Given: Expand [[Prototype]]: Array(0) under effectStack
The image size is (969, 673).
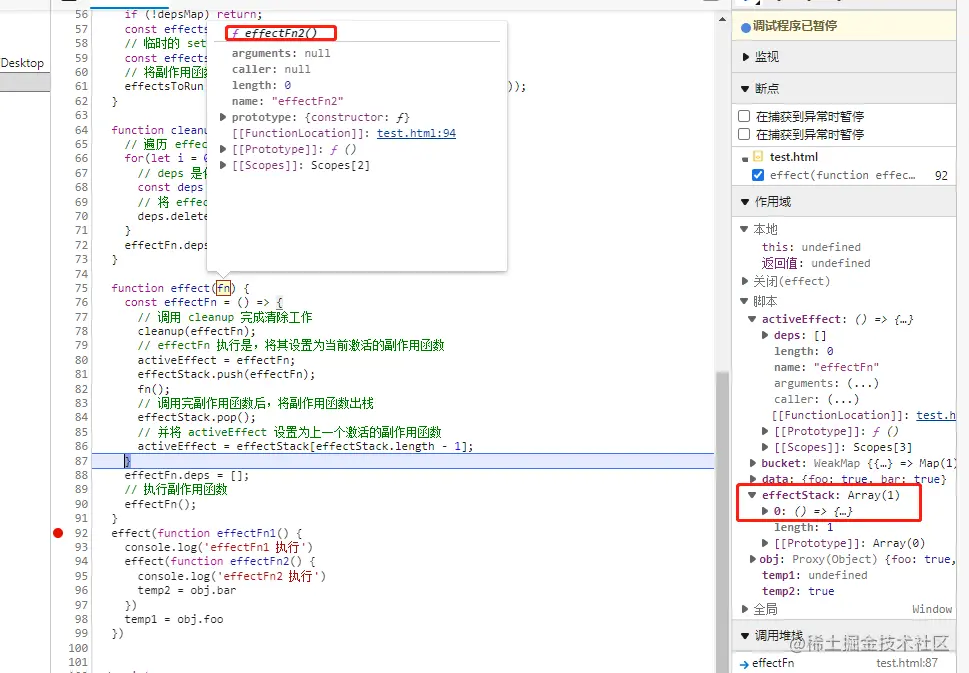Looking at the screenshot, I should pos(765,543).
